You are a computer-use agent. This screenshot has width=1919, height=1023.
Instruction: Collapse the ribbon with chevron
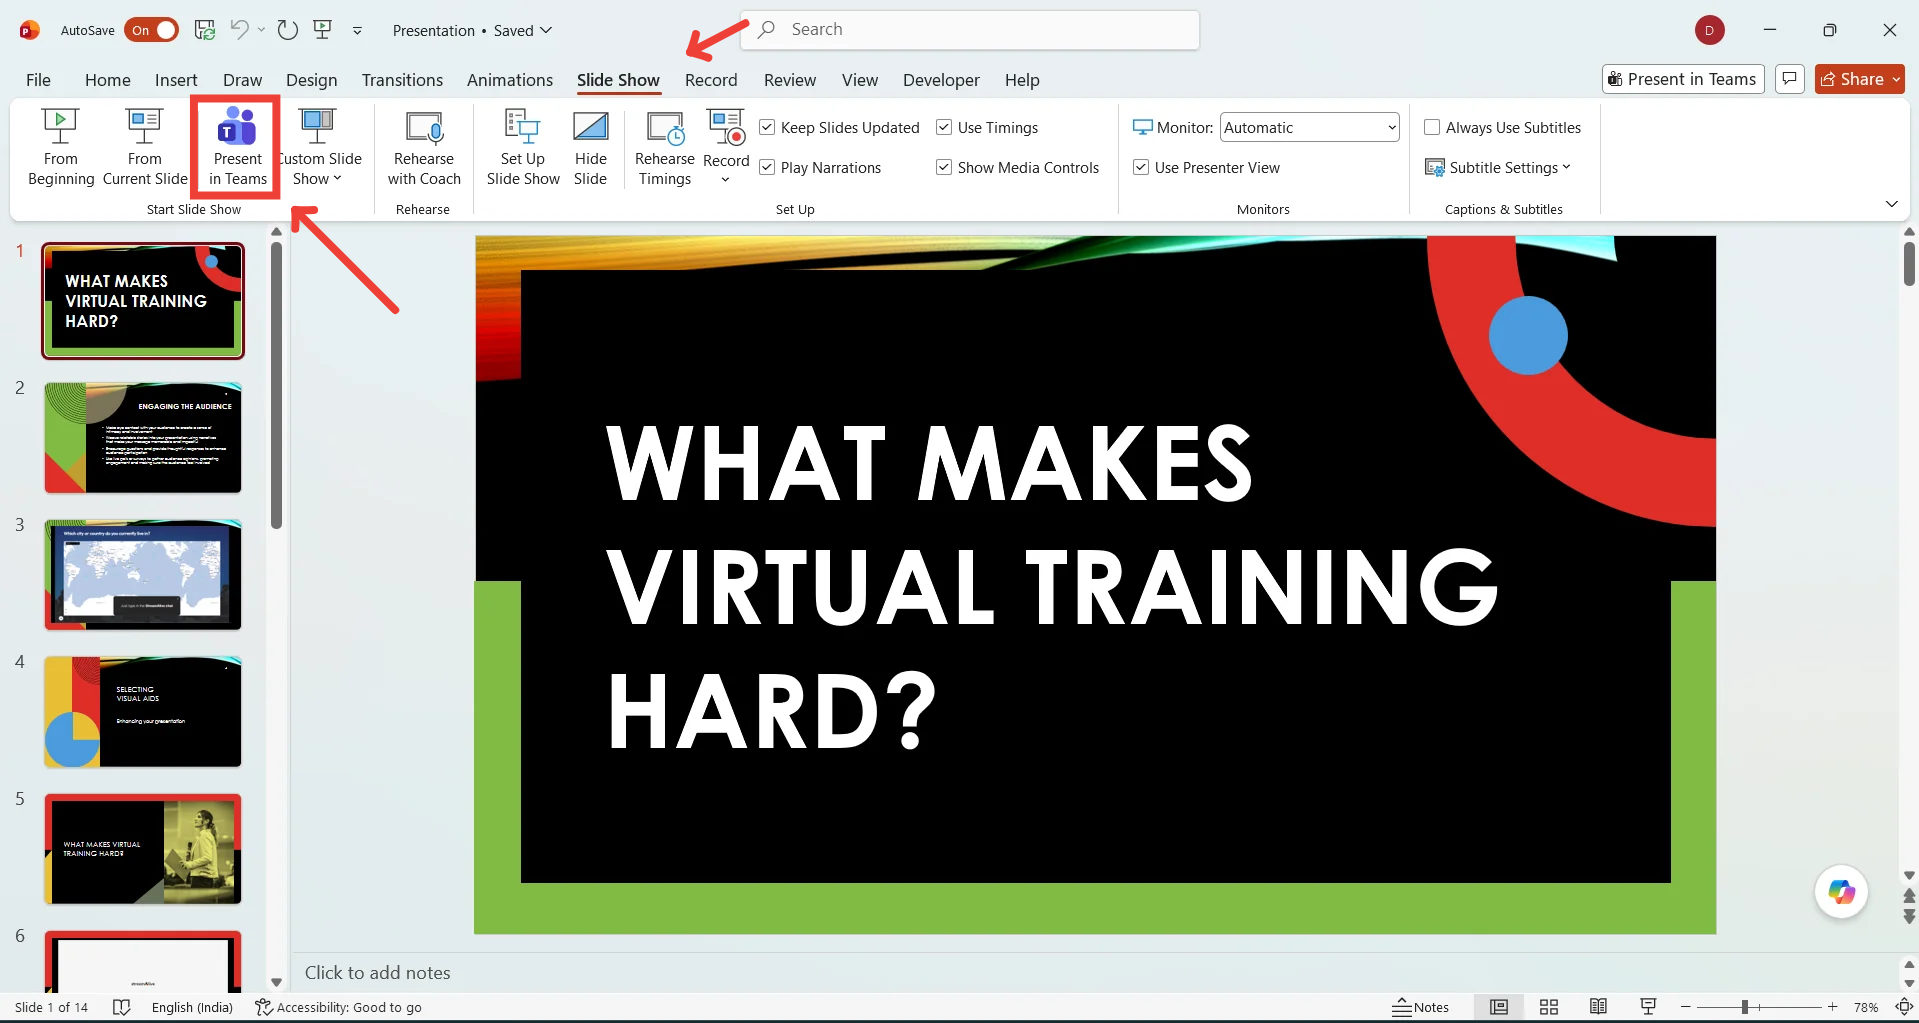click(x=1891, y=204)
